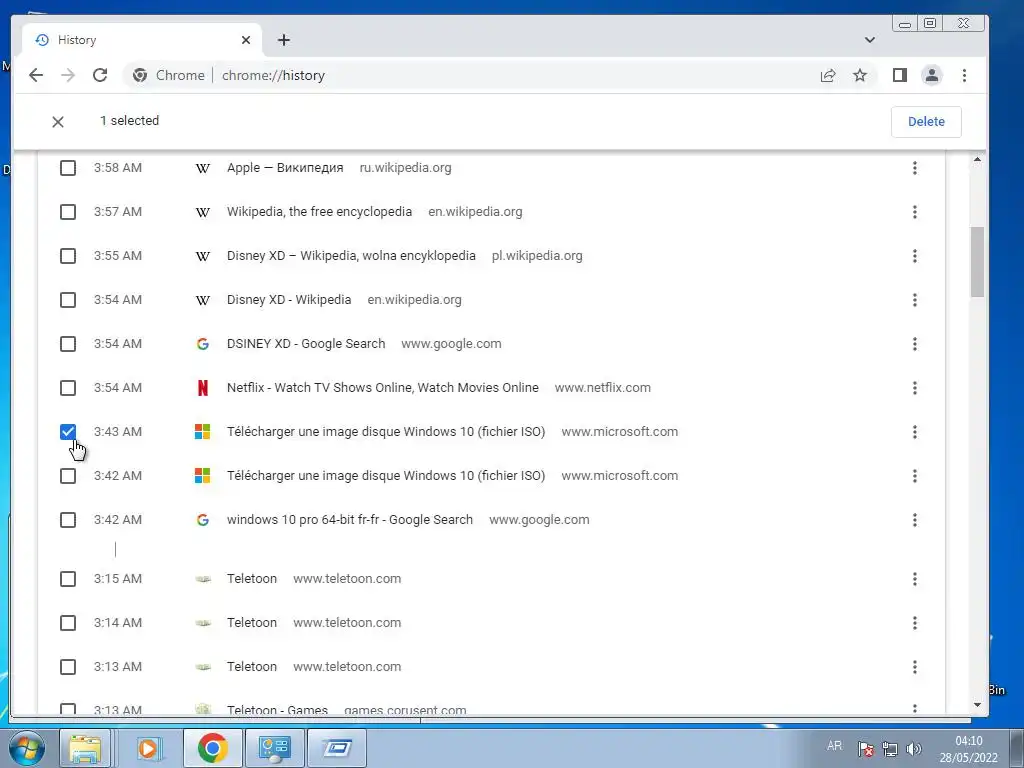Go back using the browser back arrow

click(36, 75)
